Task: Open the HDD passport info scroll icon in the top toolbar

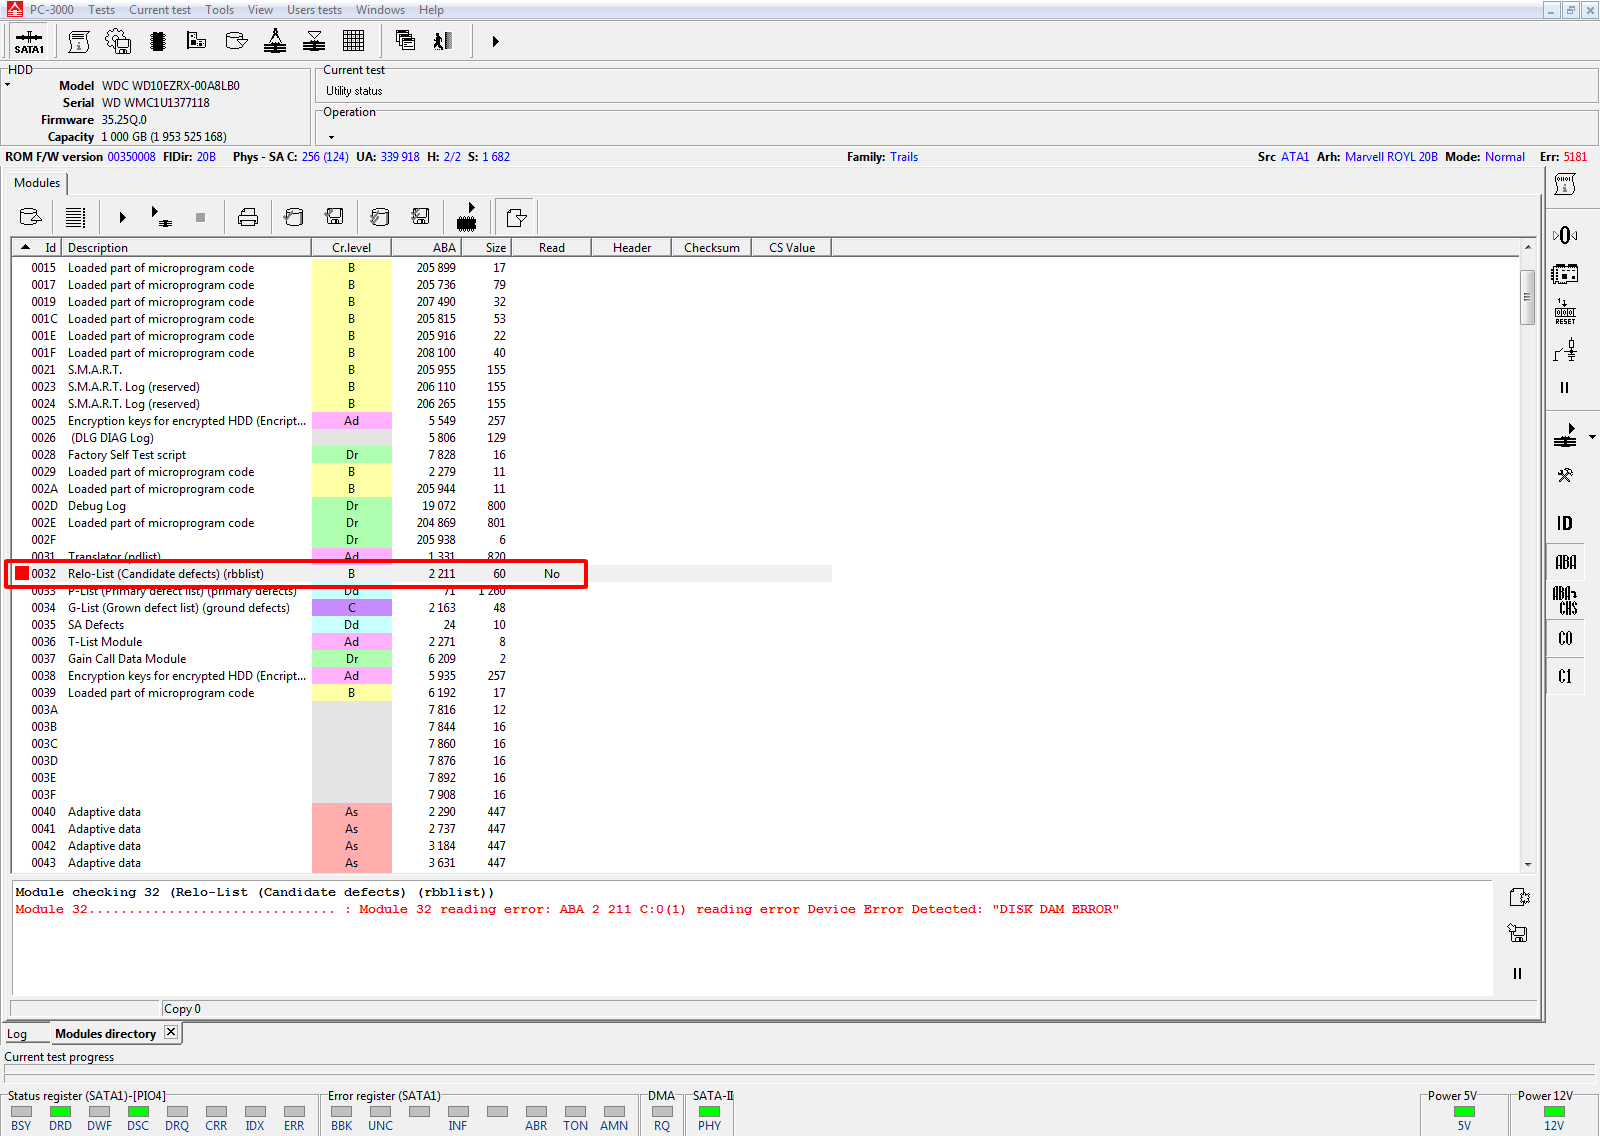Action: tap(79, 41)
